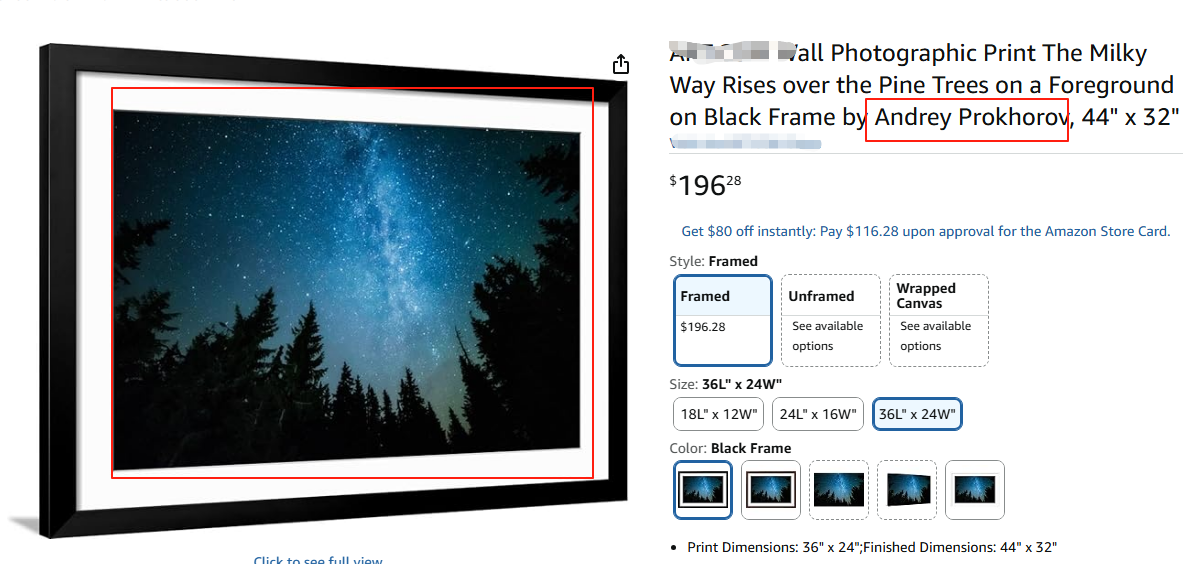Pick the 24L" x 16W" size option

[x=818, y=414]
